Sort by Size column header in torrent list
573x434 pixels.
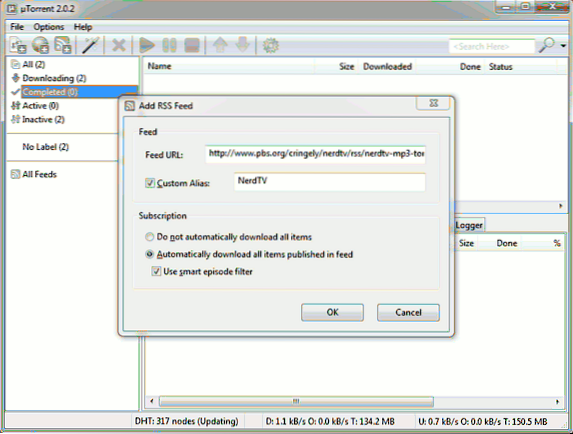pyautogui.click(x=337, y=66)
